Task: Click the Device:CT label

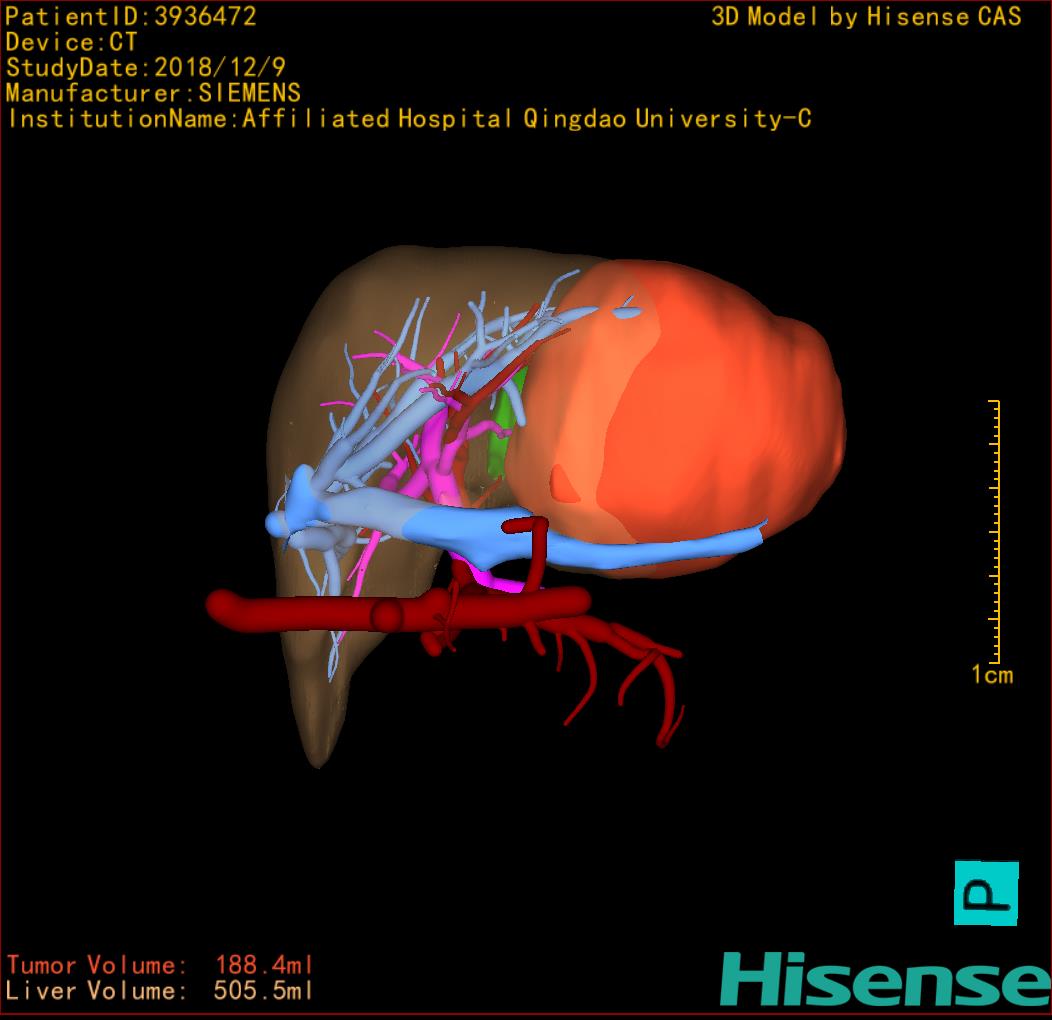Action: tap(71, 42)
